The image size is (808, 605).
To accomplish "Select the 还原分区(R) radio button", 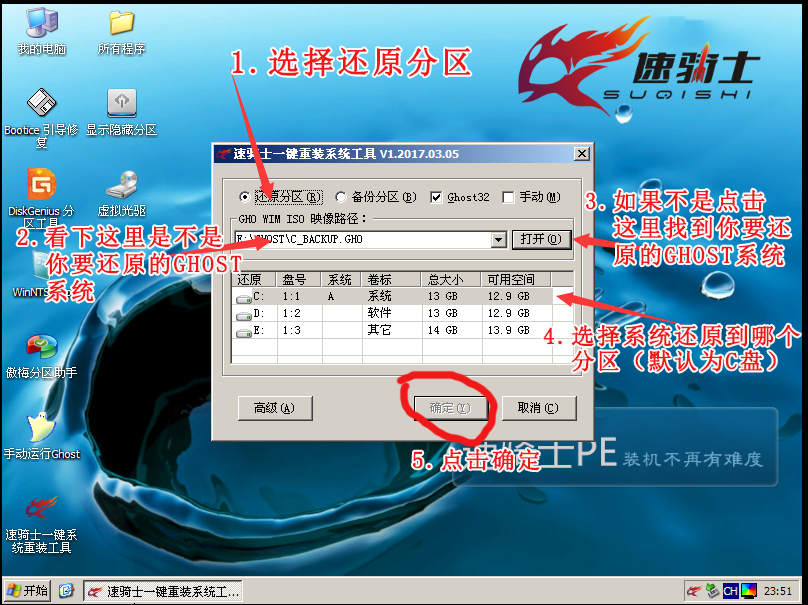I will click(245, 197).
